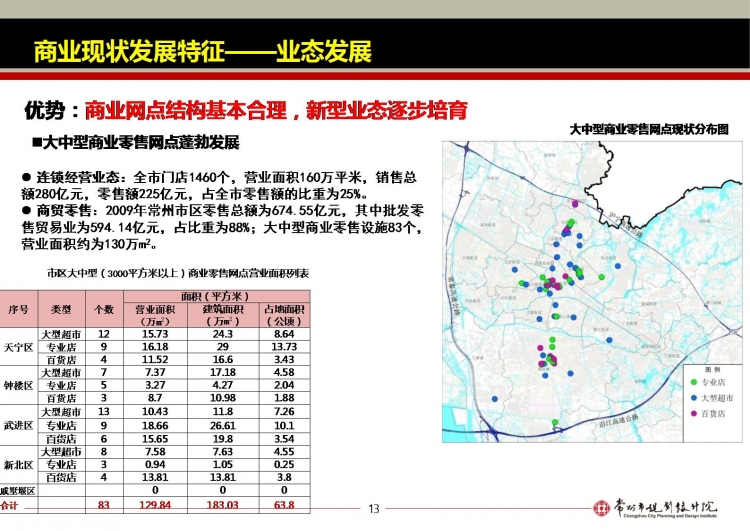Click the 占地面积 column header
This screenshot has height=531, width=750.
(284, 315)
